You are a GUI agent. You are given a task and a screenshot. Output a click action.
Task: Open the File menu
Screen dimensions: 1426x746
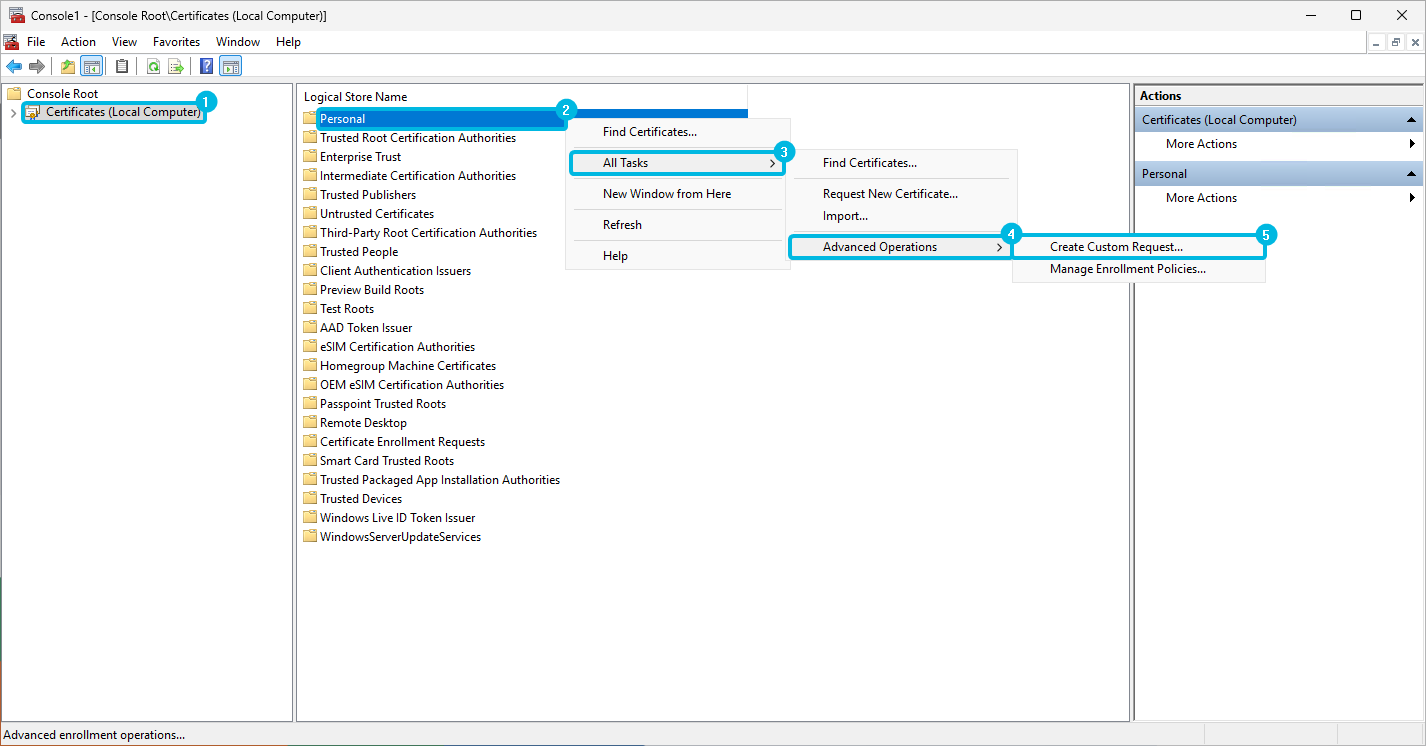[36, 42]
